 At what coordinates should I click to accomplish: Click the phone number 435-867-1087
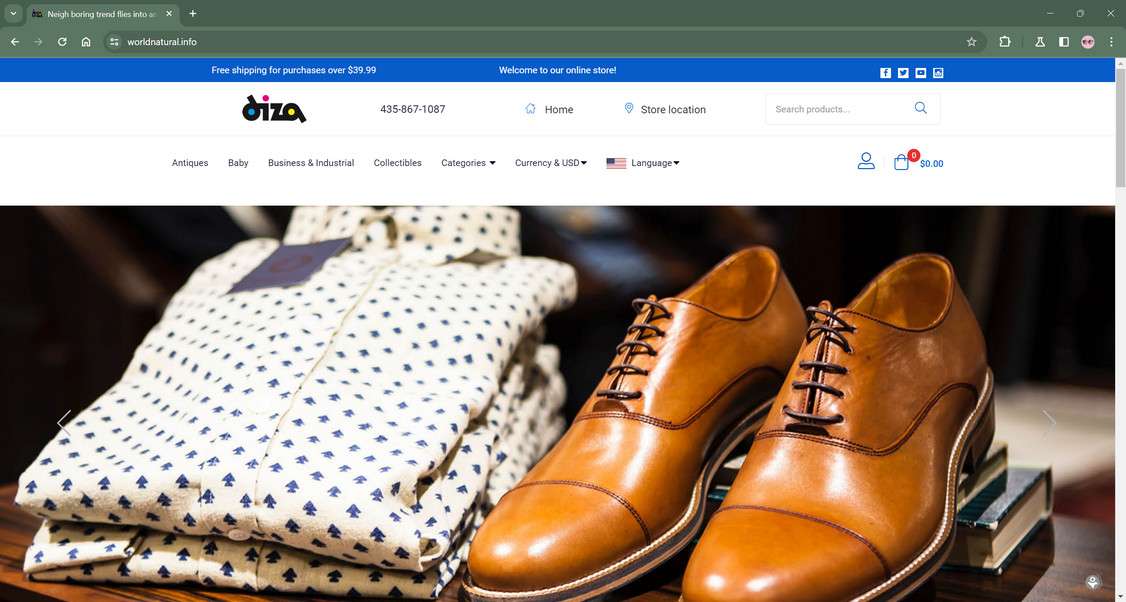point(412,109)
